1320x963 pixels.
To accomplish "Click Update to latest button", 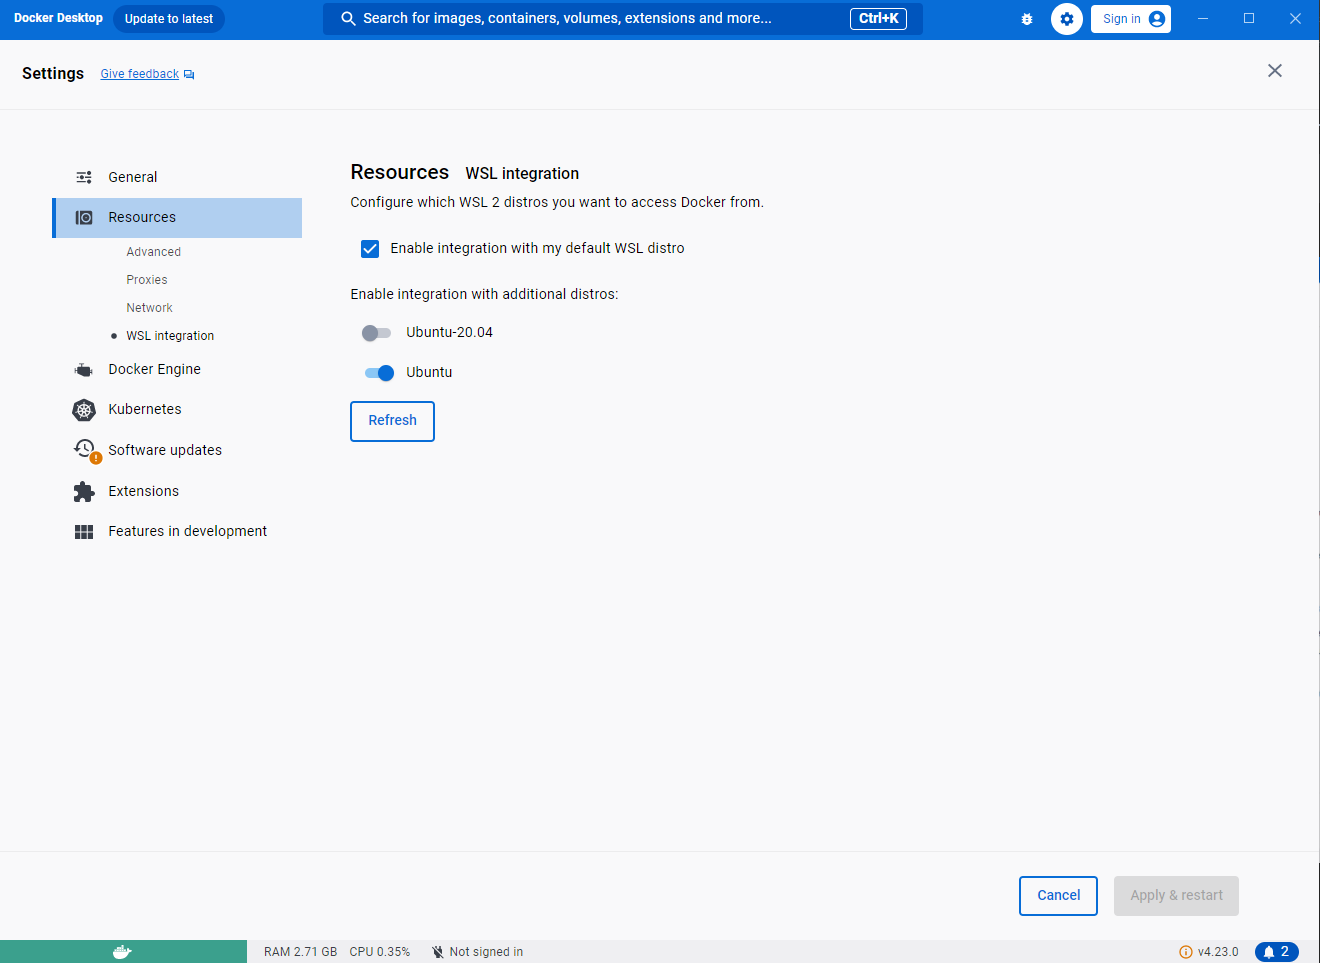I will (x=169, y=19).
